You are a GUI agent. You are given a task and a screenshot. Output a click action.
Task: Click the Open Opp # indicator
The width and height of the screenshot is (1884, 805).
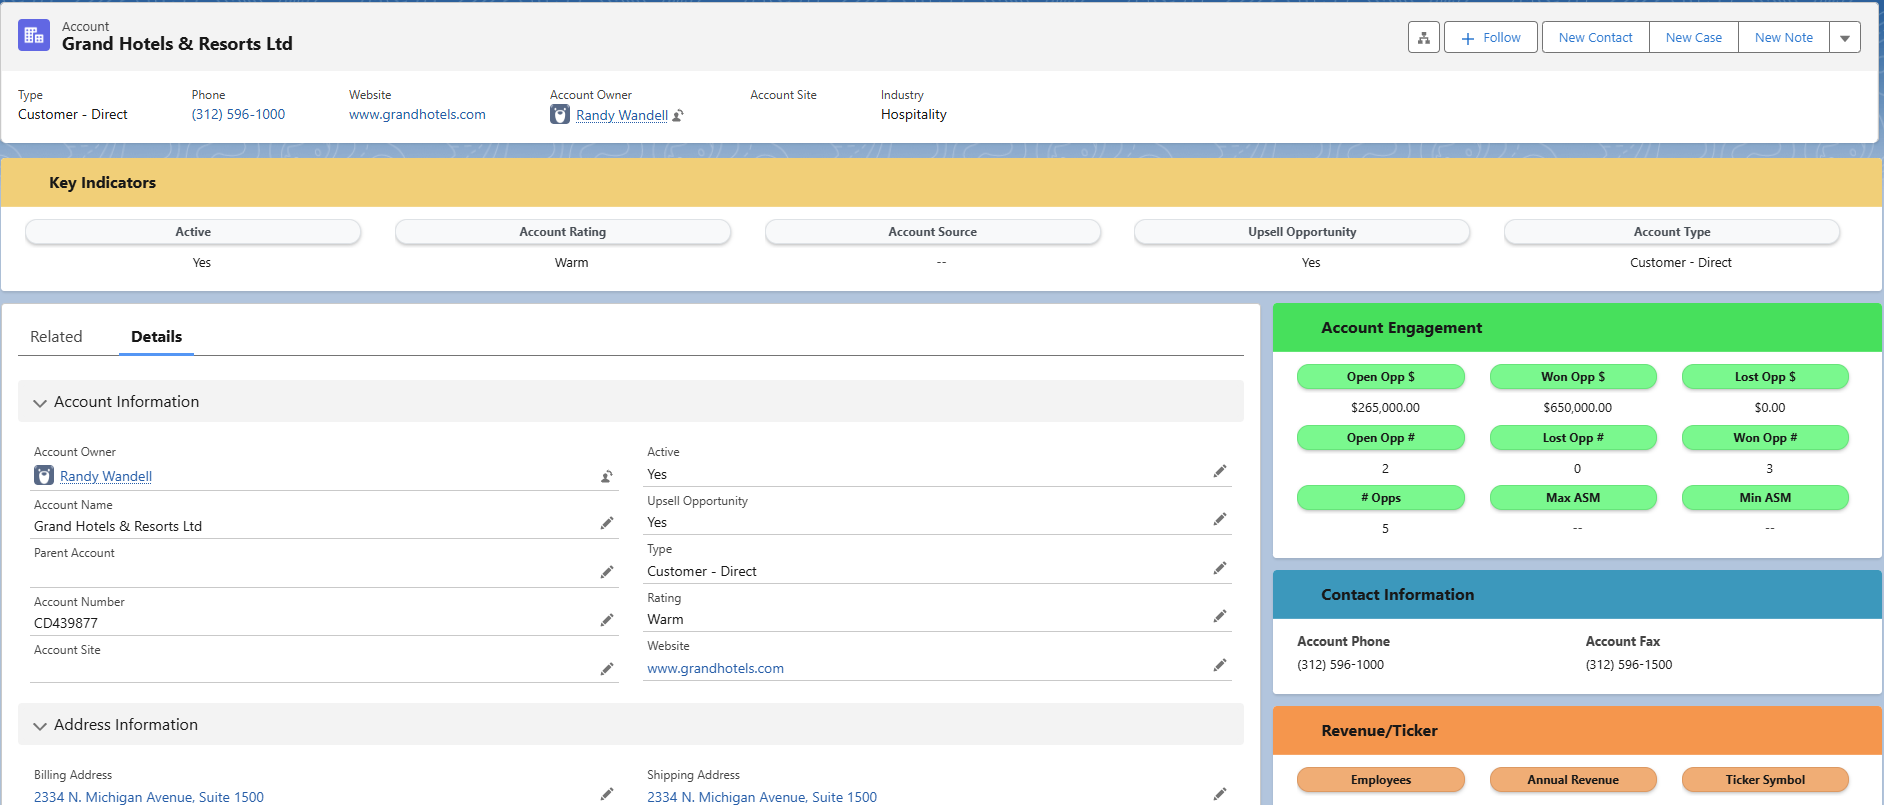1380,438
